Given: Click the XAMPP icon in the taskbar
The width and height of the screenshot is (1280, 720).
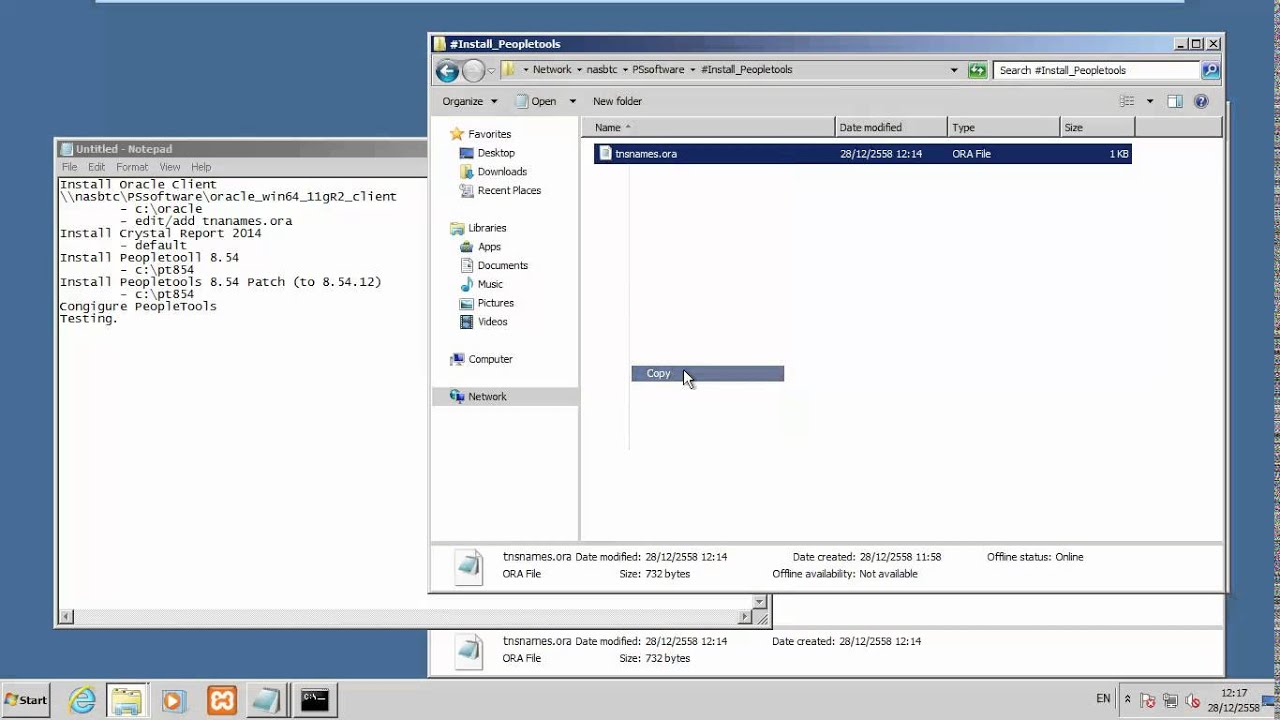Looking at the screenshot, I should (221, 701).
